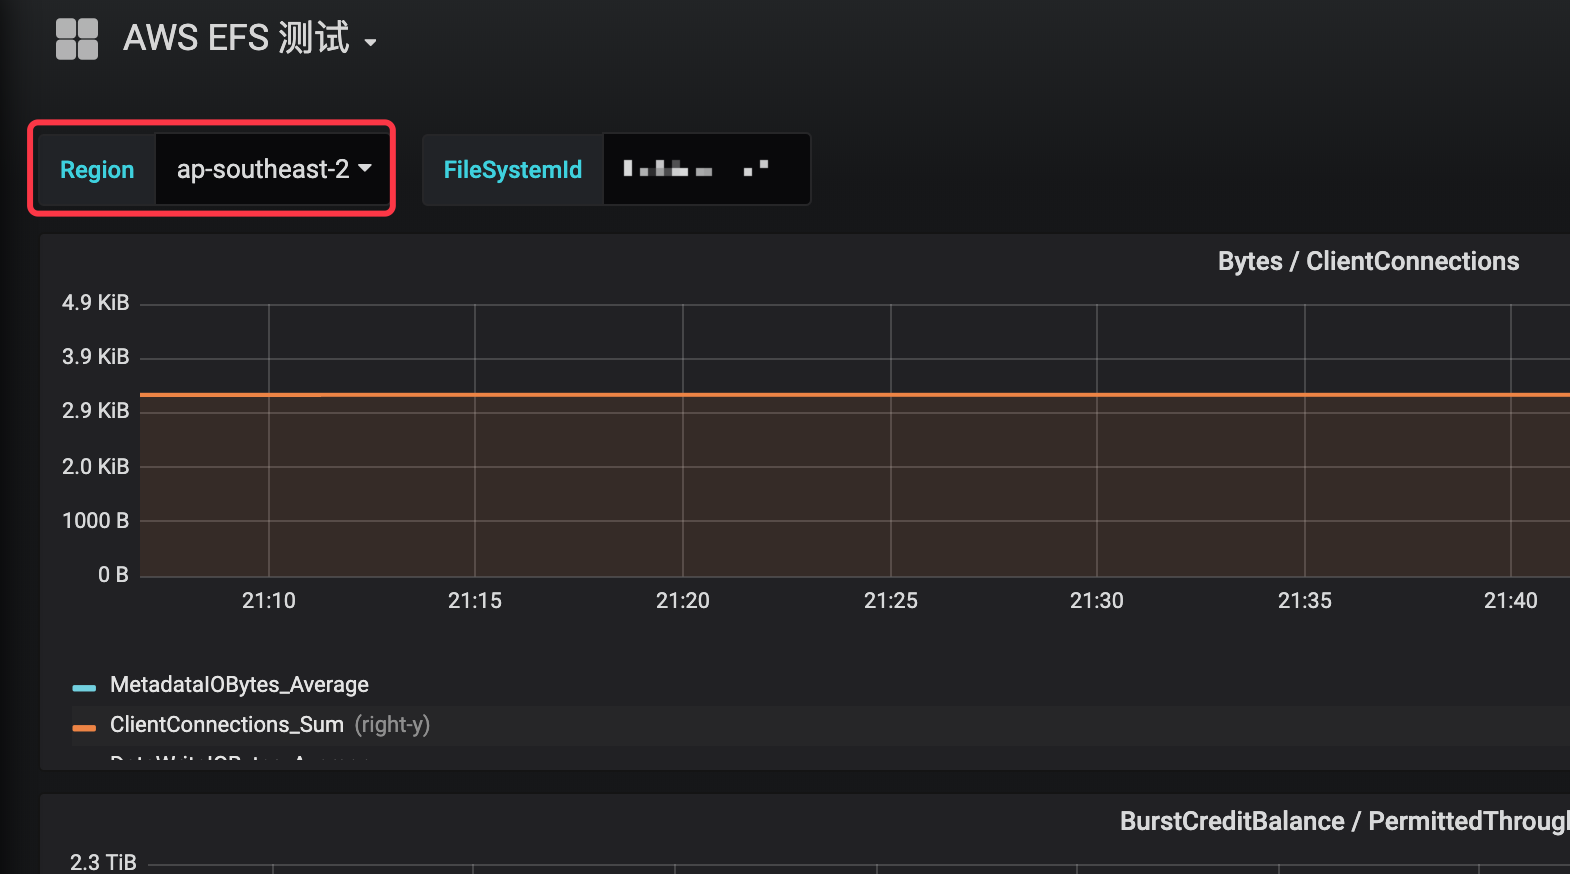This screenshot has width=1570, height=874.
Task: Open the Bytes / ClientConnections panel title menu
Action: point(1368,261)
